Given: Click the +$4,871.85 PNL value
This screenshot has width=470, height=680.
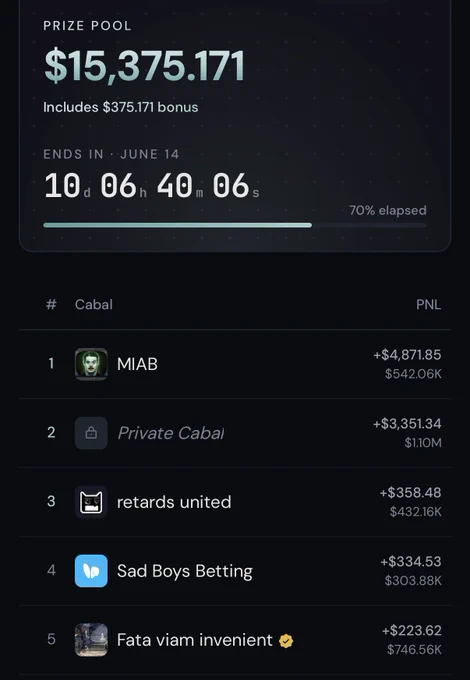Looking at the screenshot, I should (407, 355).
